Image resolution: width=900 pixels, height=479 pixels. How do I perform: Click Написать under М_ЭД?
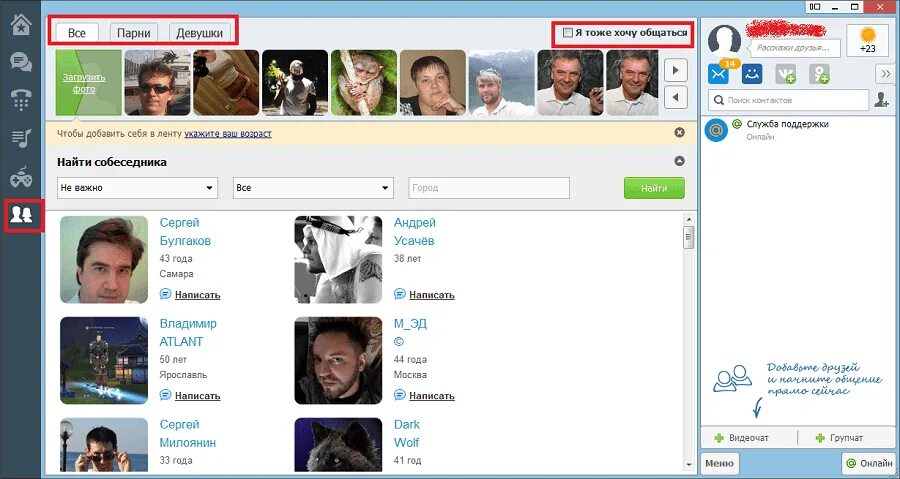432,396
